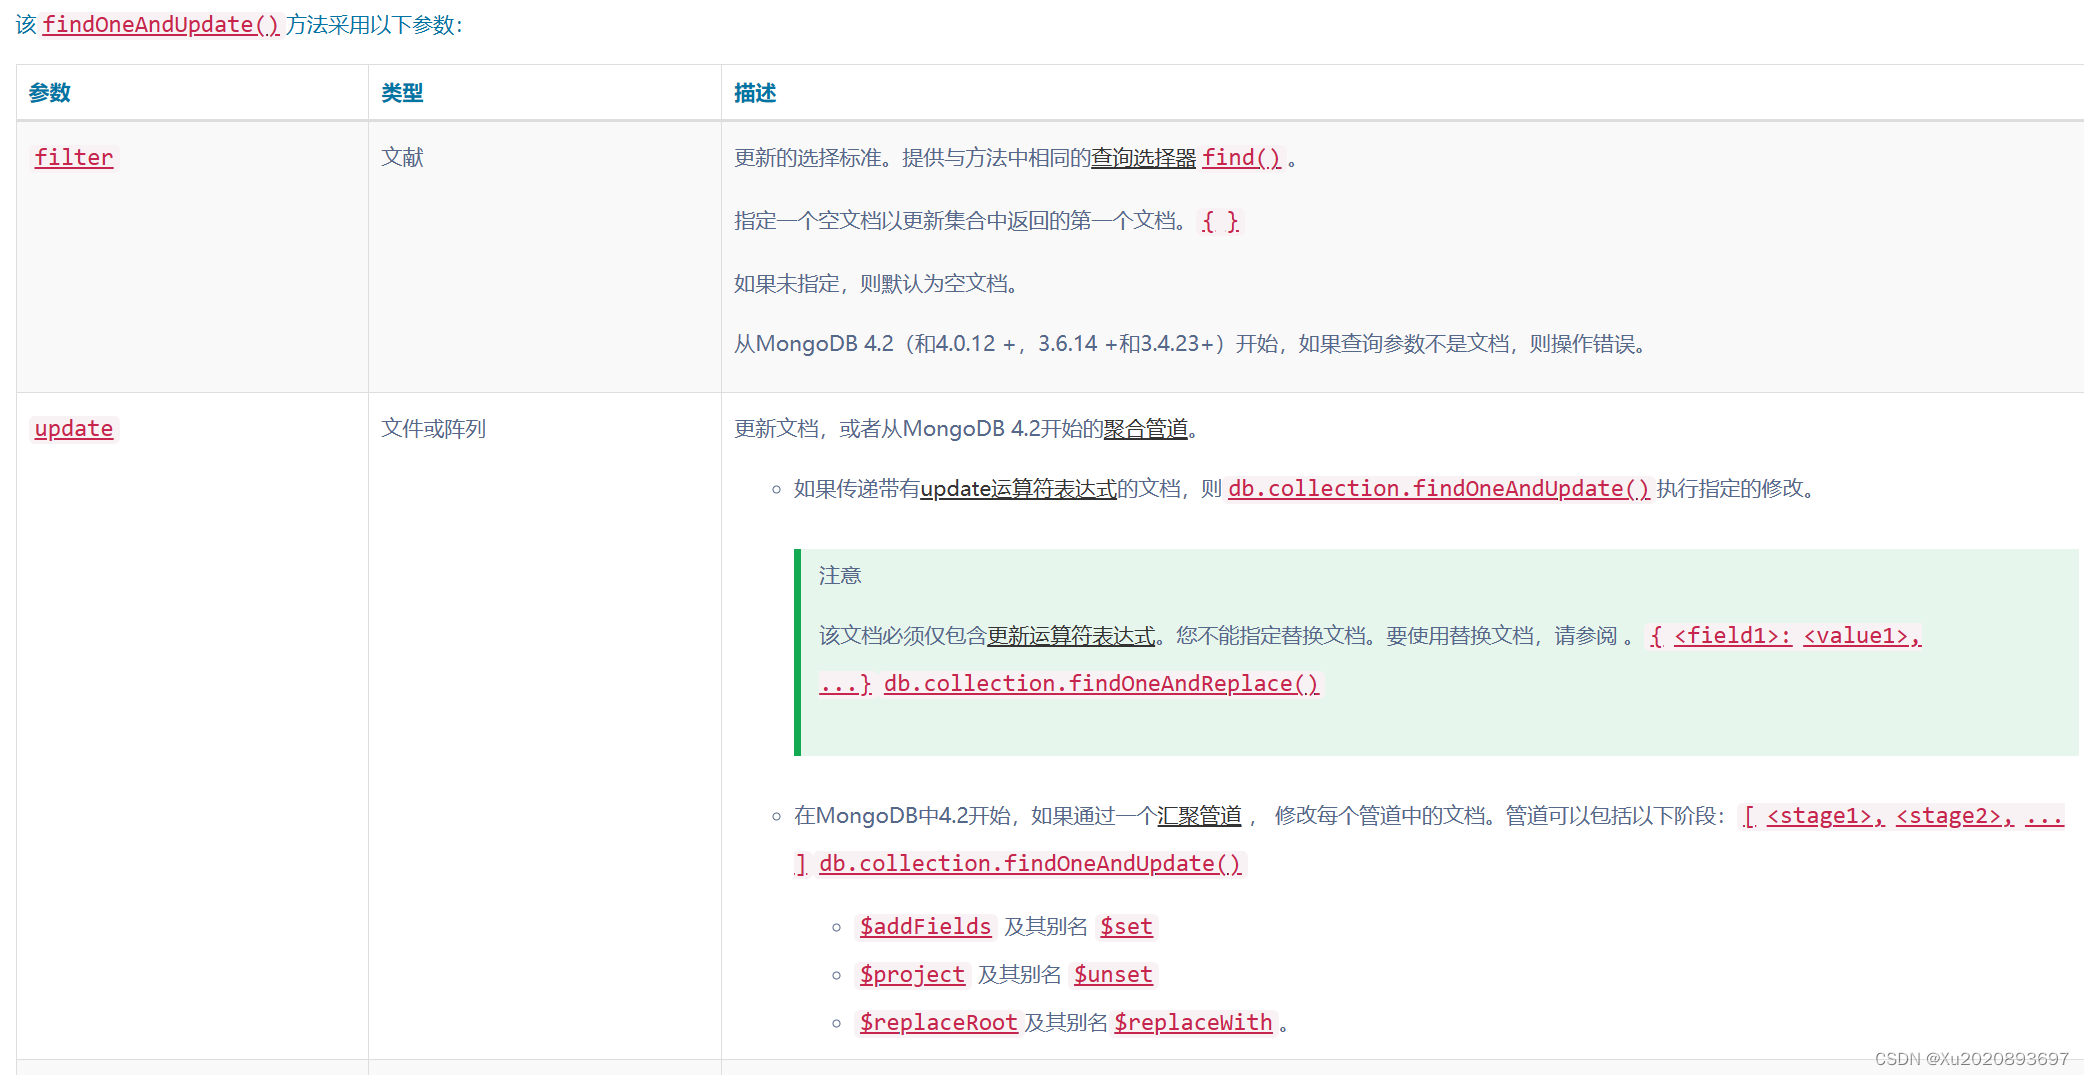Viewport: 2084px width, 1075px height.
Task: Open the find() query selector link
Action: pos(1240,157)
